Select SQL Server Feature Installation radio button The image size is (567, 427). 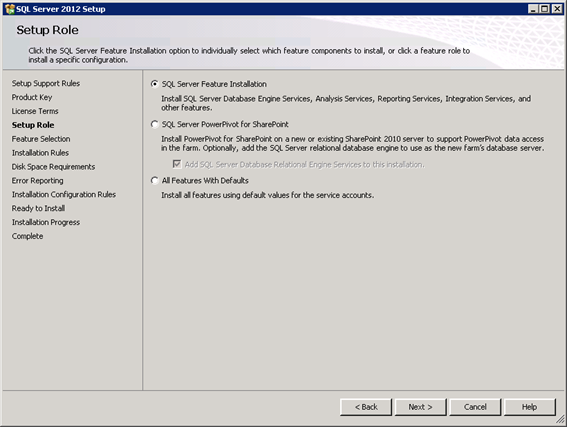pyautogui.click(x=155, y=84)
